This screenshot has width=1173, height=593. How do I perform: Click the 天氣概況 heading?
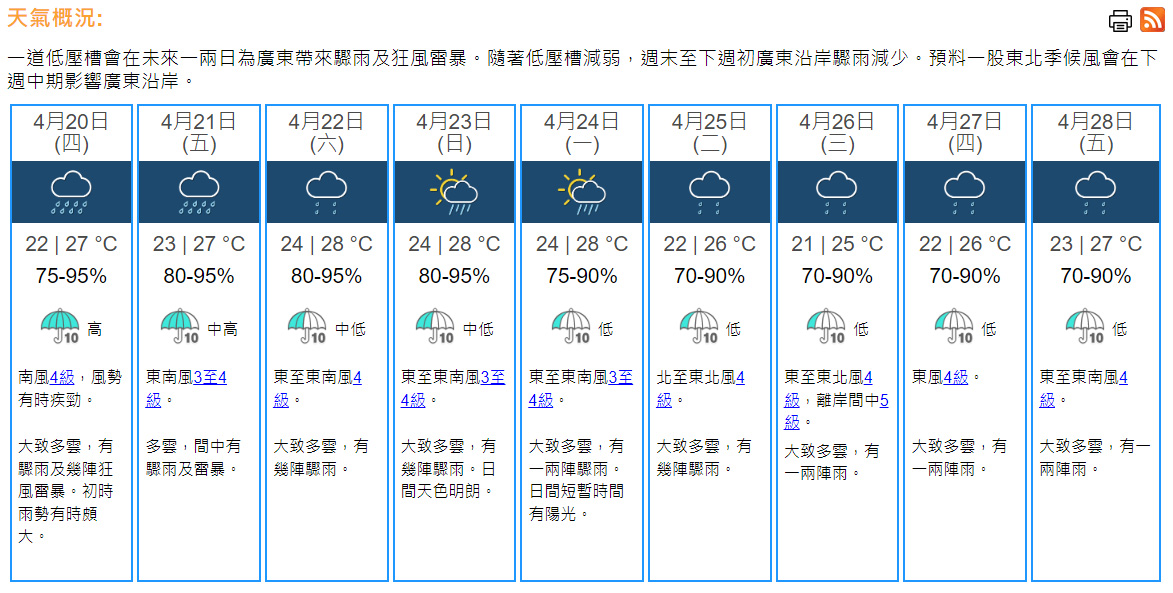(x=54, y=19)
